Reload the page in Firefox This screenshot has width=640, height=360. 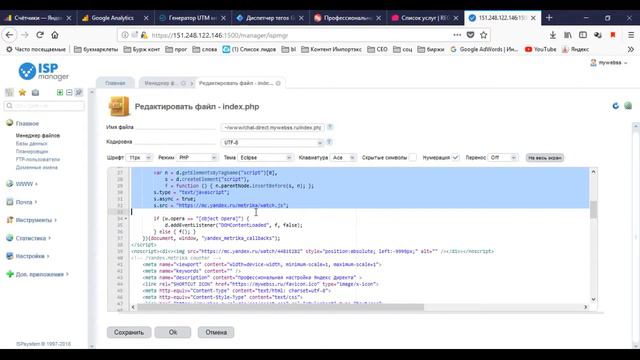click(40, 35)
